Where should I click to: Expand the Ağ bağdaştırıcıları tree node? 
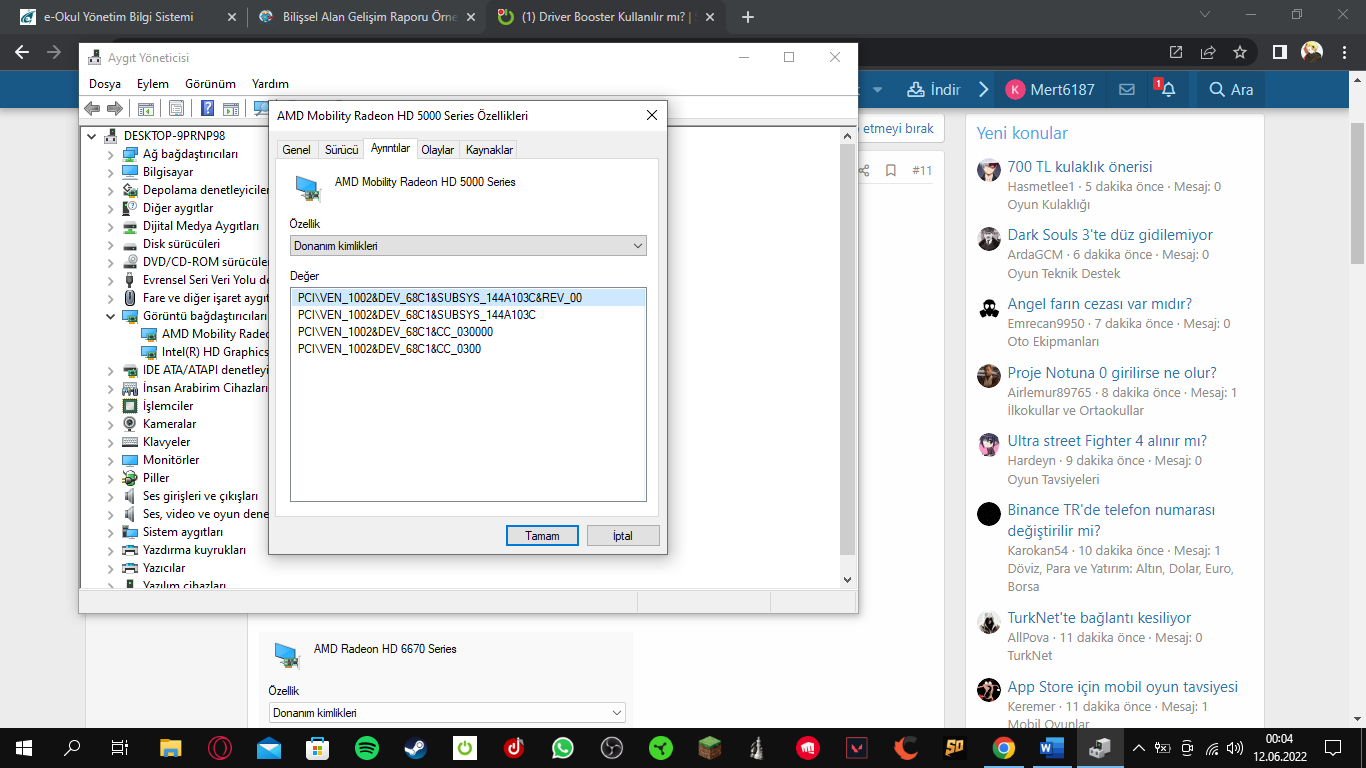pyautogui.click(x=111, y=154)
